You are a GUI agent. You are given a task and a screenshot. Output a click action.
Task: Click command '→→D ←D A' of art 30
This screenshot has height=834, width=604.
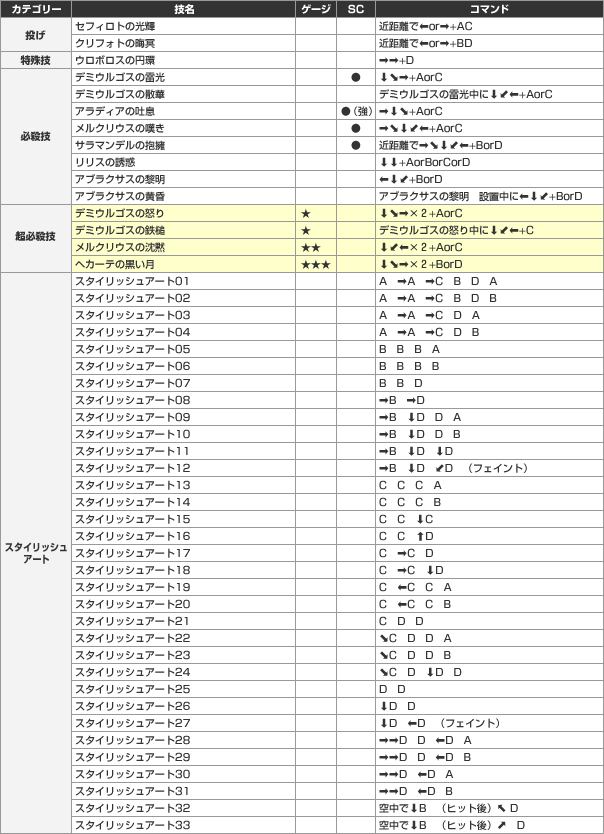pyautogui.click(x=416, y=774)
